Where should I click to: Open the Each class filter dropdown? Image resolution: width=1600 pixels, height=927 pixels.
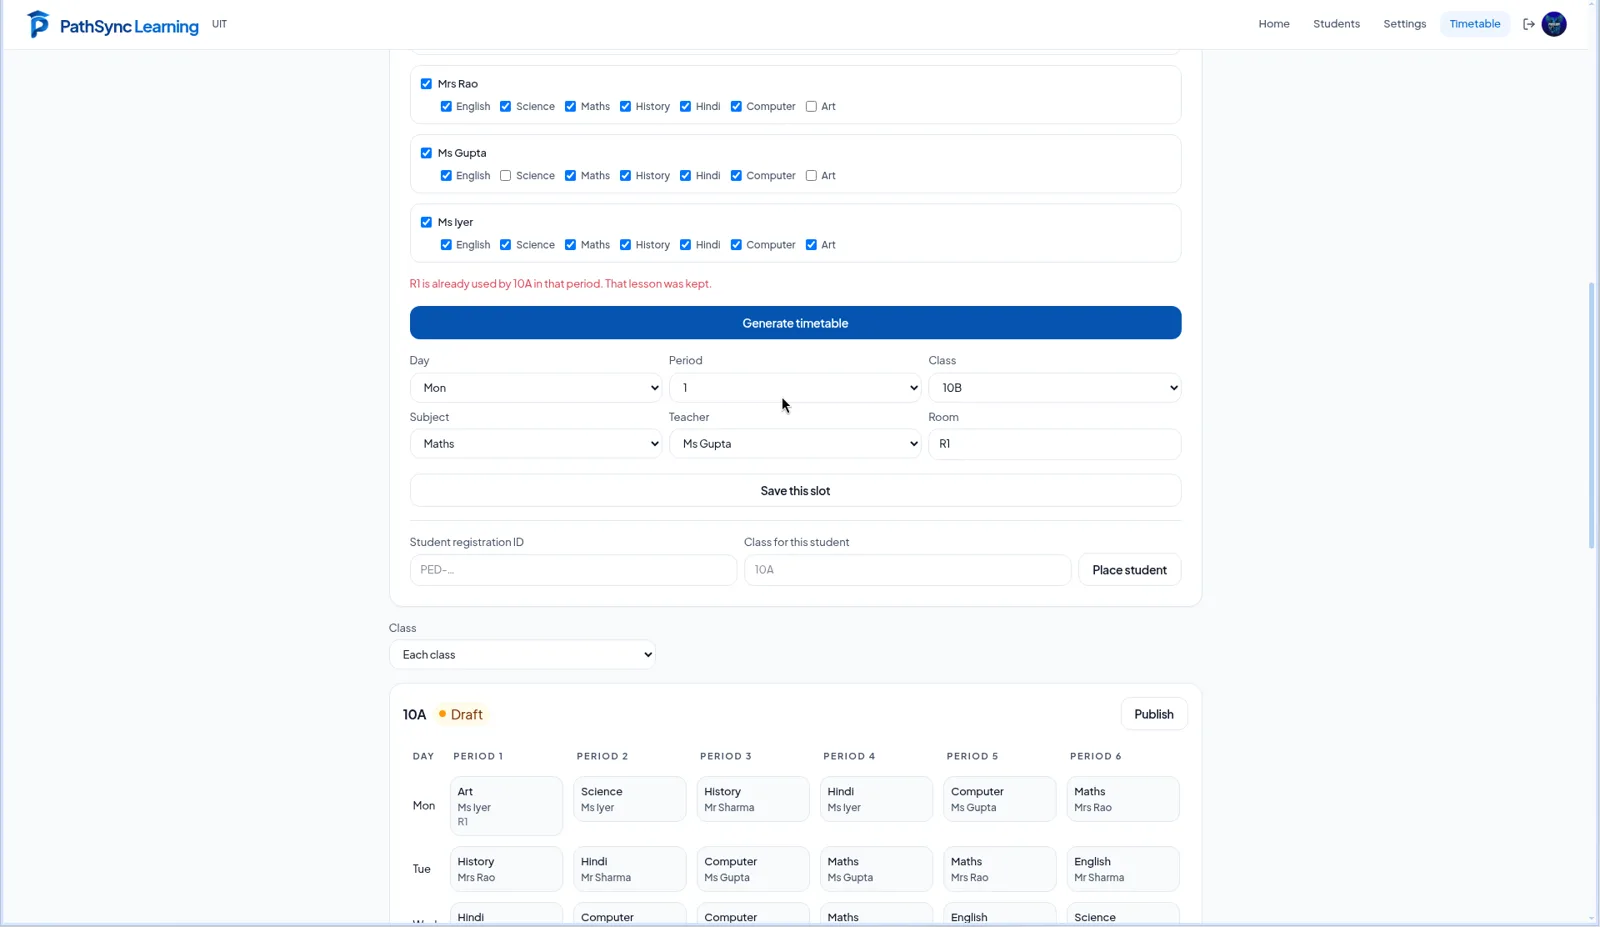[522, 655]
